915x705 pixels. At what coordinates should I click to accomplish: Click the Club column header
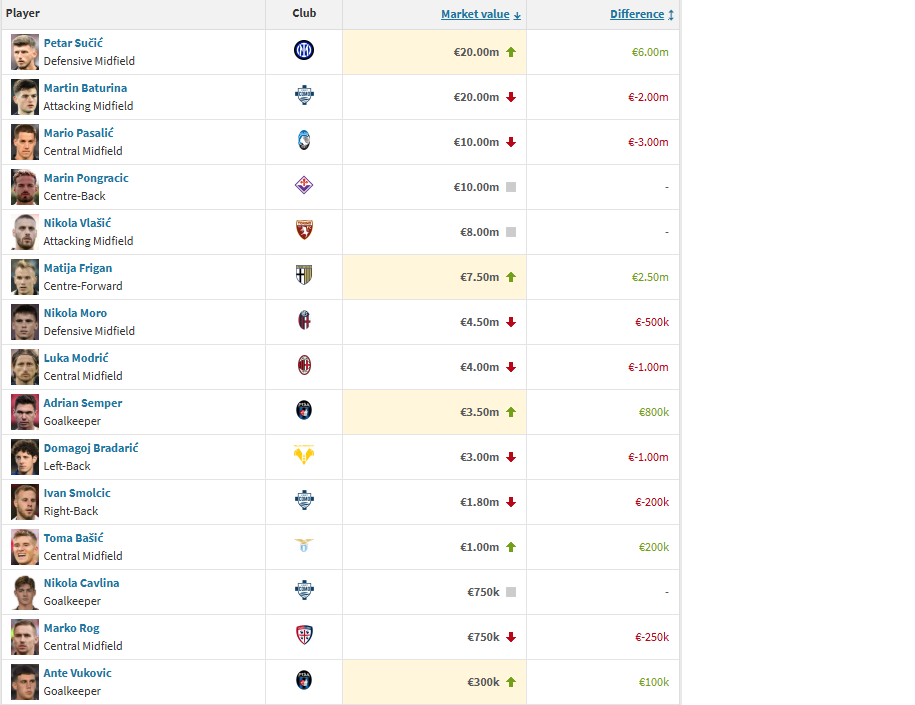pyautogui.click(x=304, y=14)
